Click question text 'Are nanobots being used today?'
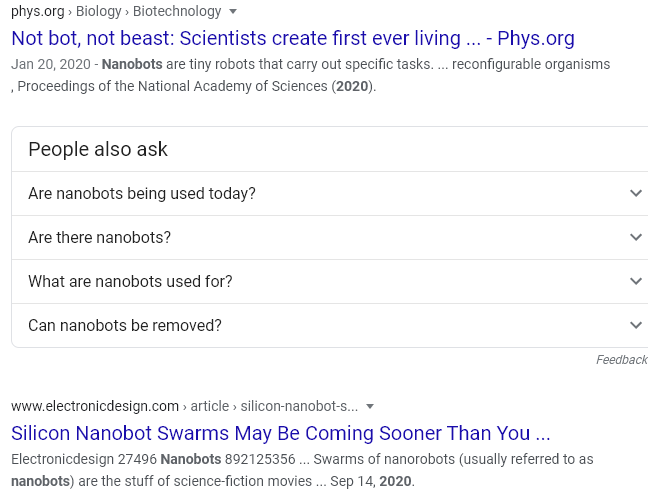Image resolution: width=648 pixels, height=501 pixels. point(142,193)
